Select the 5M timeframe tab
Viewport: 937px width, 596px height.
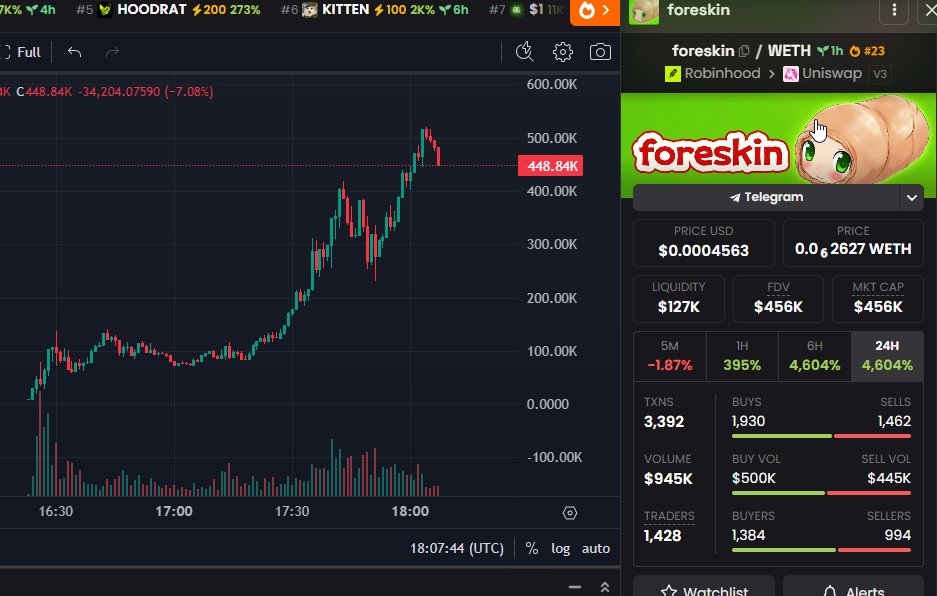pos(669,356)
